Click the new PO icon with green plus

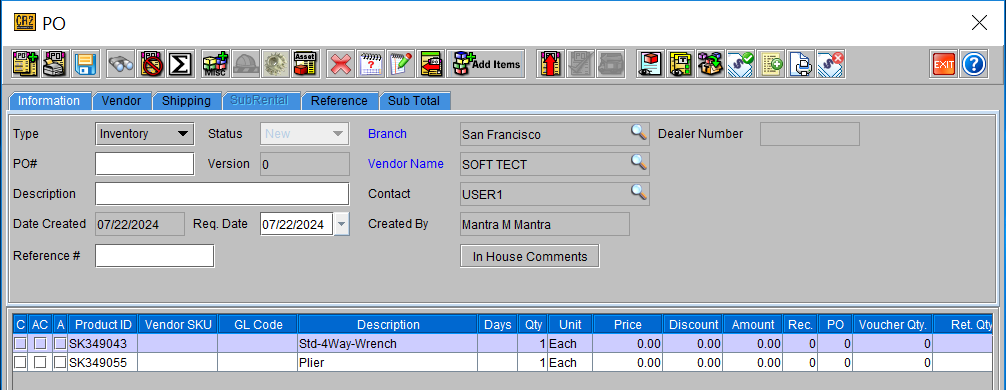pos(26,64)
